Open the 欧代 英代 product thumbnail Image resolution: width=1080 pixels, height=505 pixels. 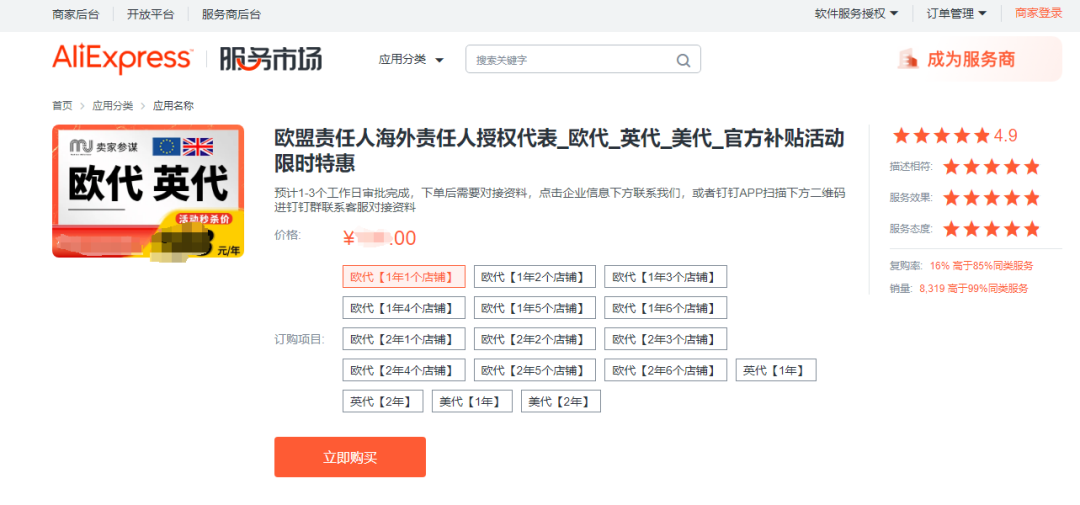point(148,191)
